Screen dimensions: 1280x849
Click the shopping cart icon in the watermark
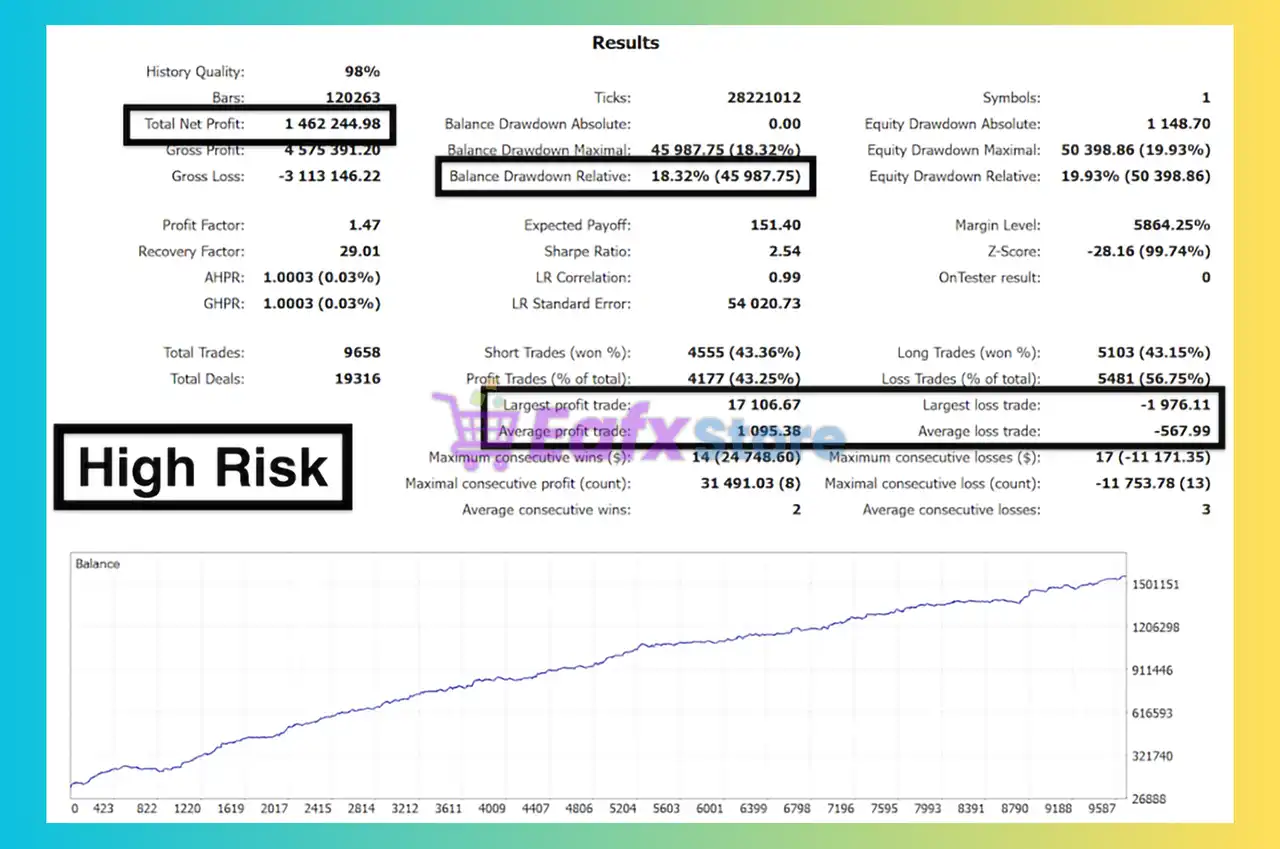(461, 421)
